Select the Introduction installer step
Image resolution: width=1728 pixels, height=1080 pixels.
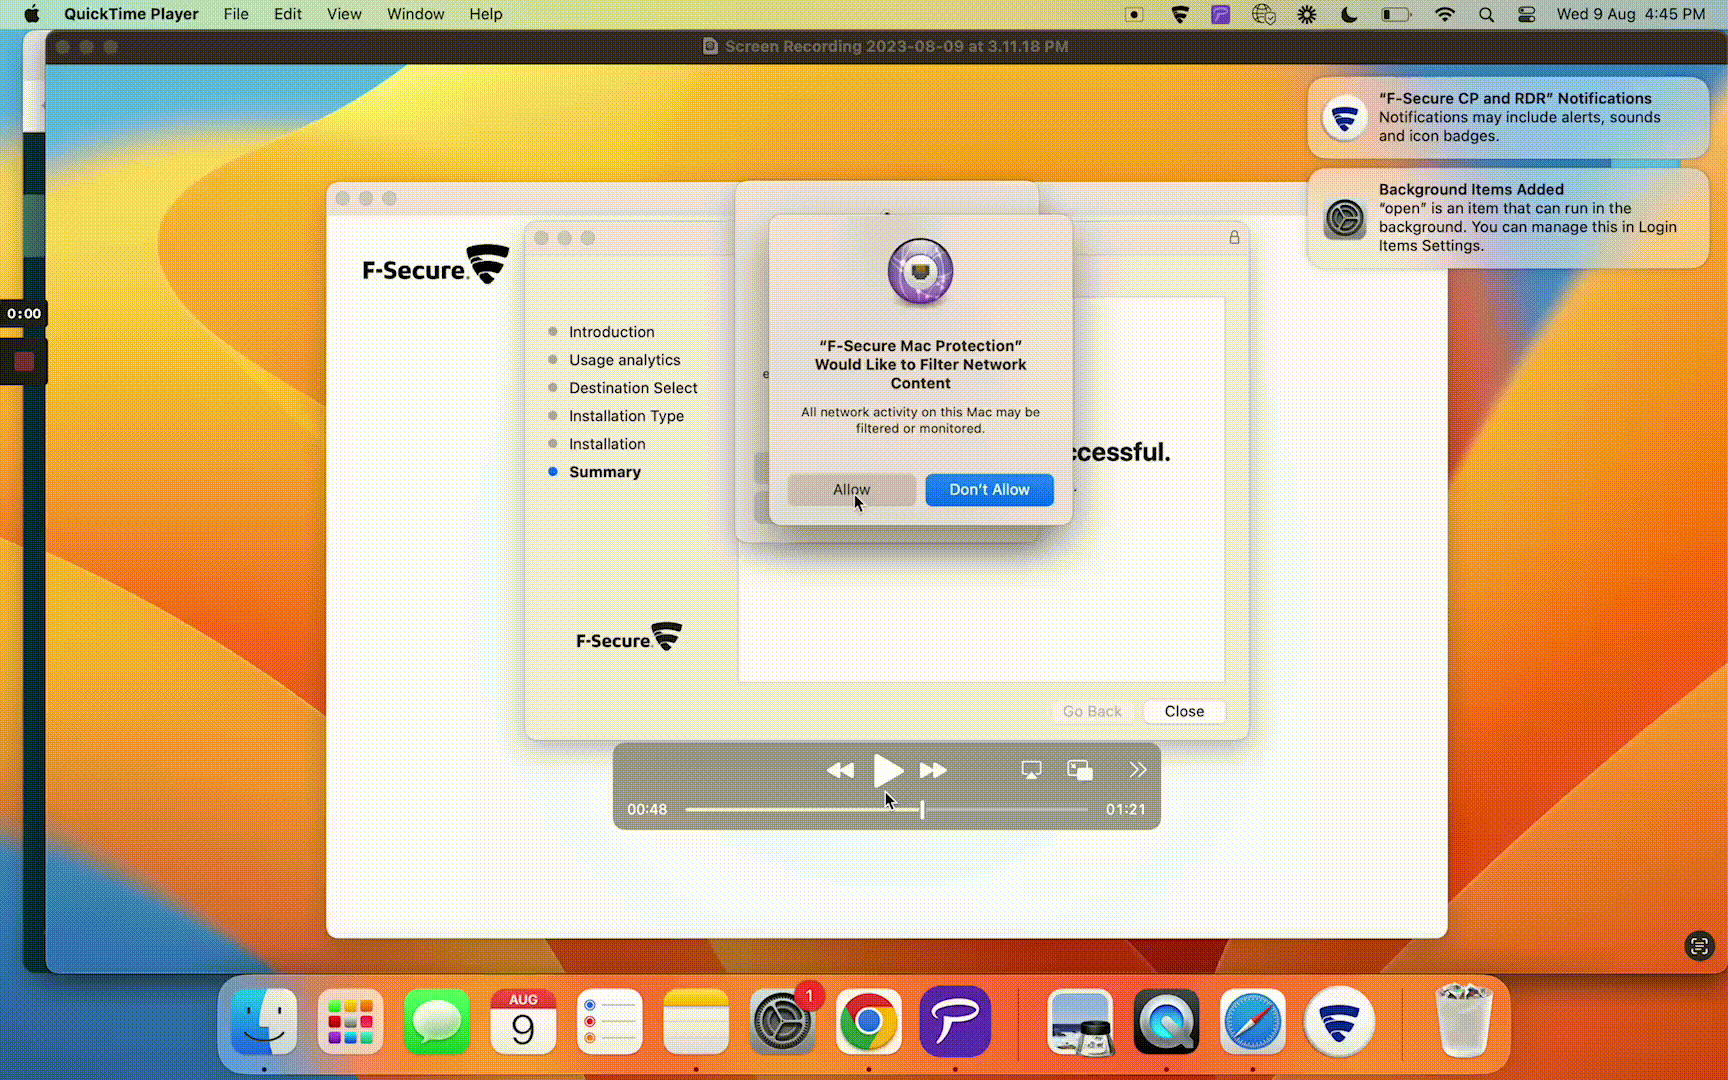coord(611,332)
